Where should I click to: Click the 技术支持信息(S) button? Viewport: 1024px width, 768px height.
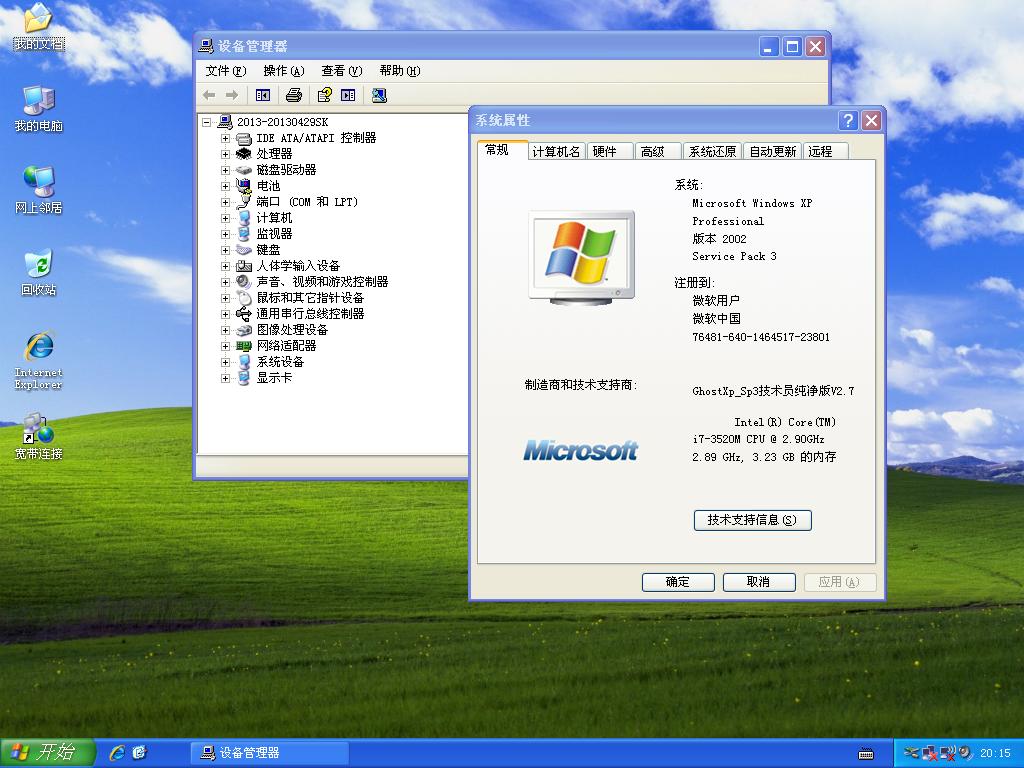752,520
